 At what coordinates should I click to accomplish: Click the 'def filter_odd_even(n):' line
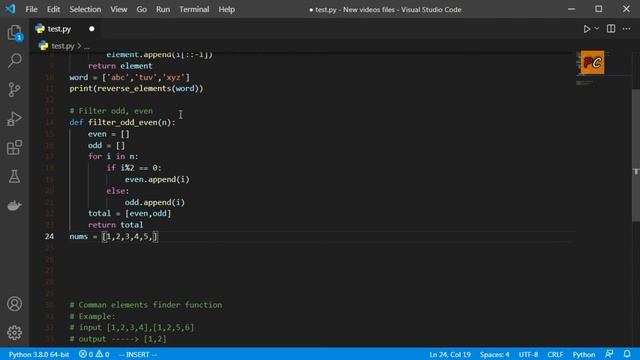coord(122,122)
